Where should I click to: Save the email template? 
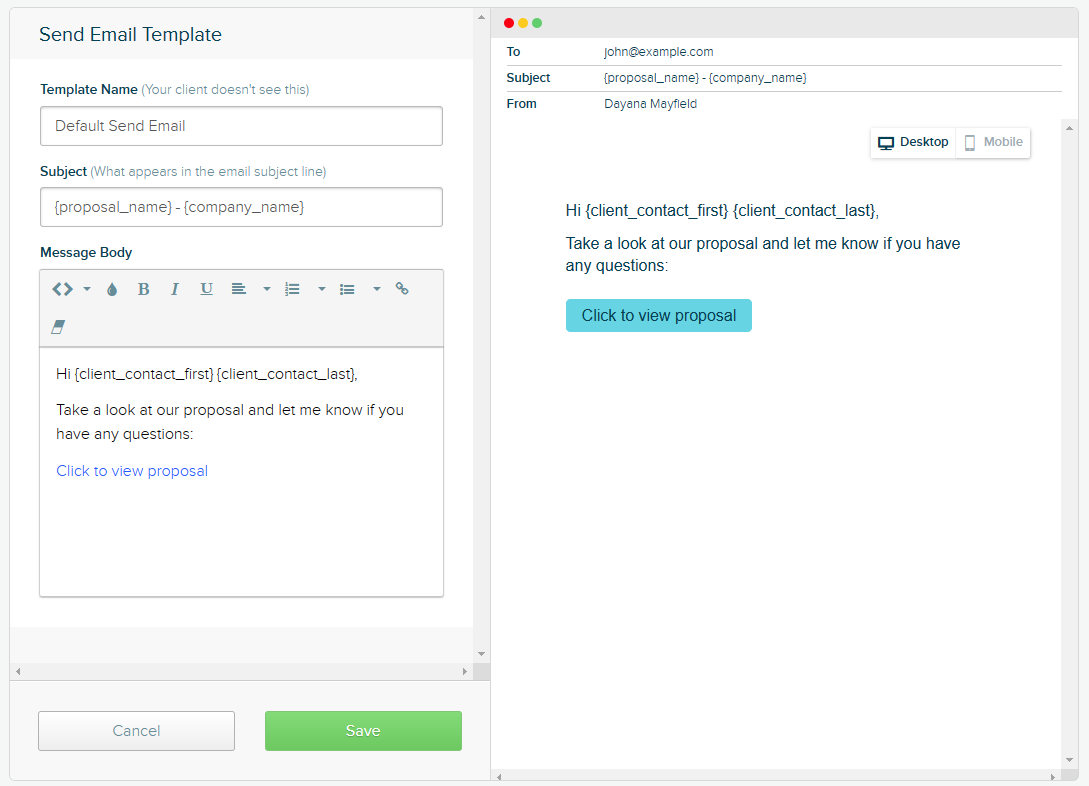(x=363, y=730)
